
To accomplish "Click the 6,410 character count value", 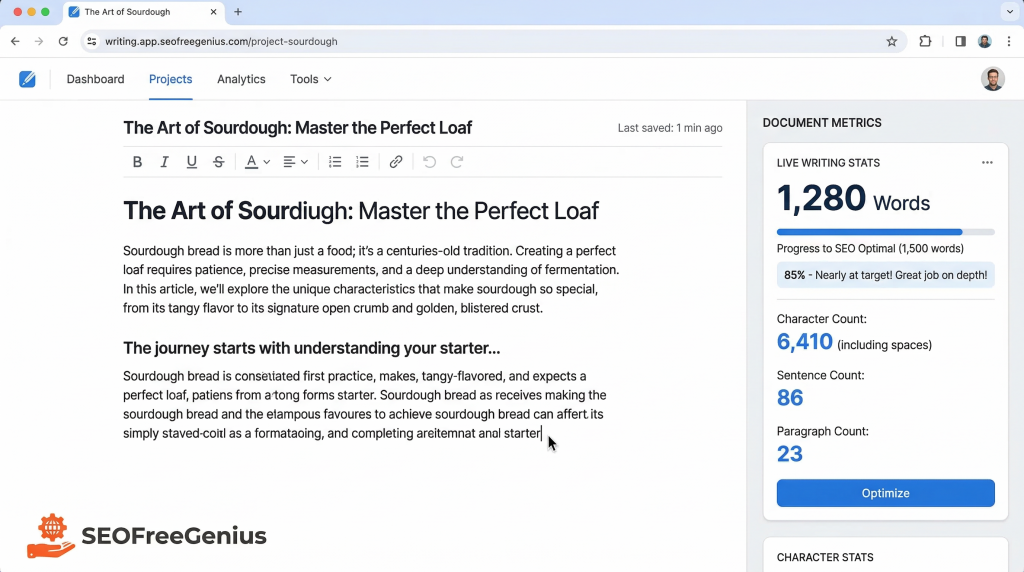I will tap(805, 342).
